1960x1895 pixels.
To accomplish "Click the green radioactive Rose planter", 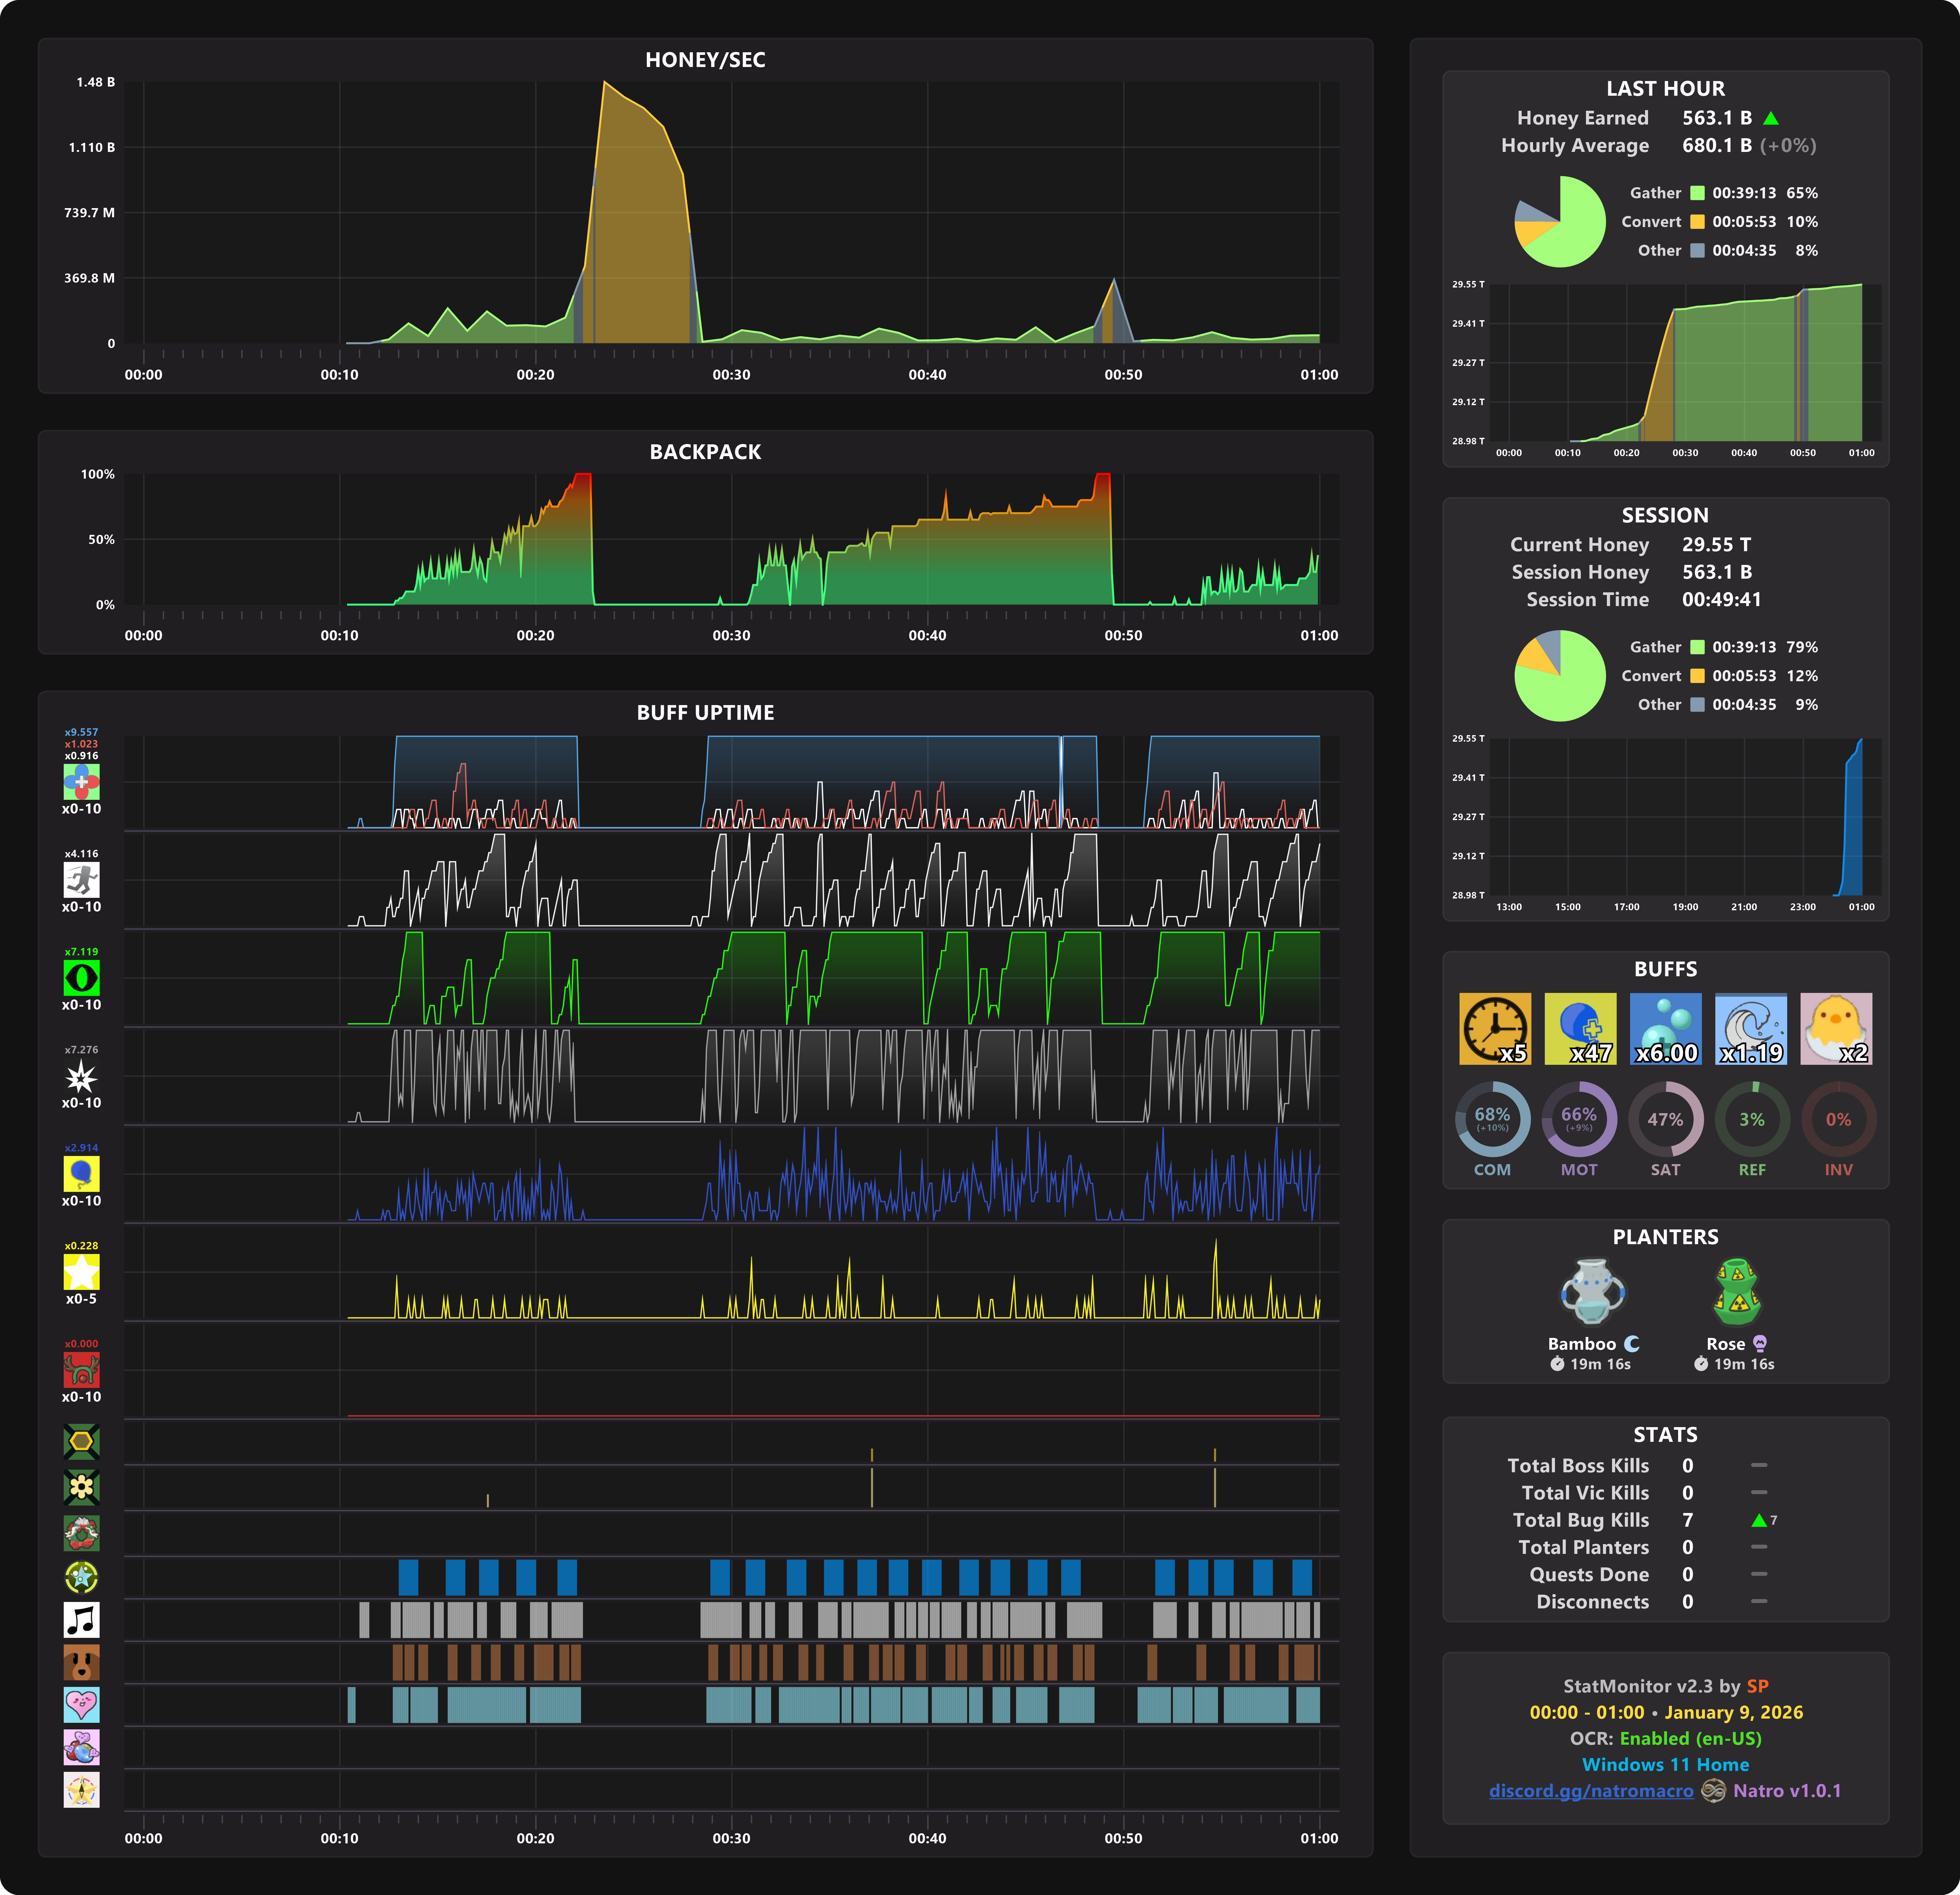I will click(1738, 1291).
